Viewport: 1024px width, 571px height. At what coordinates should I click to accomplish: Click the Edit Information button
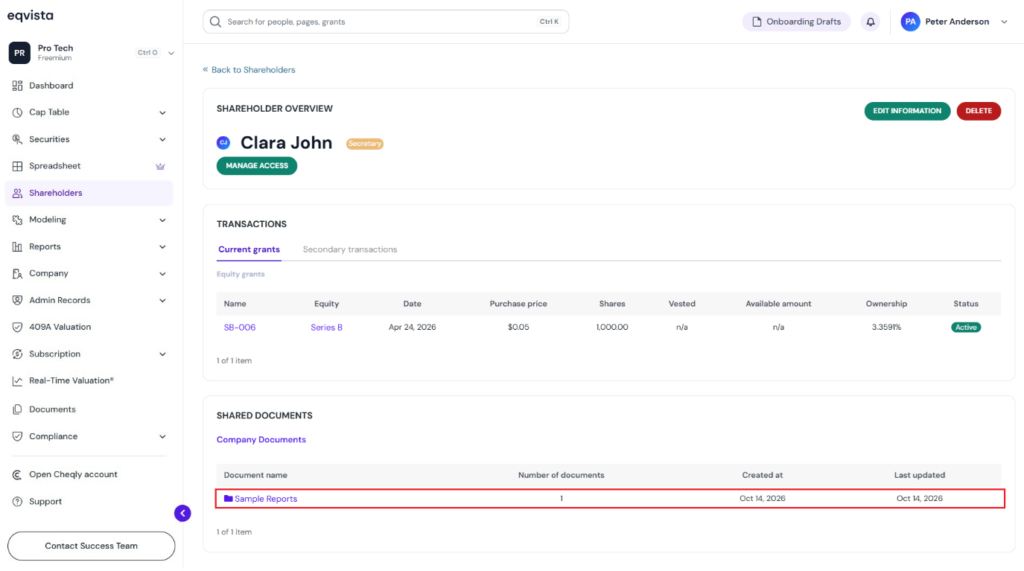pos(907,111)
